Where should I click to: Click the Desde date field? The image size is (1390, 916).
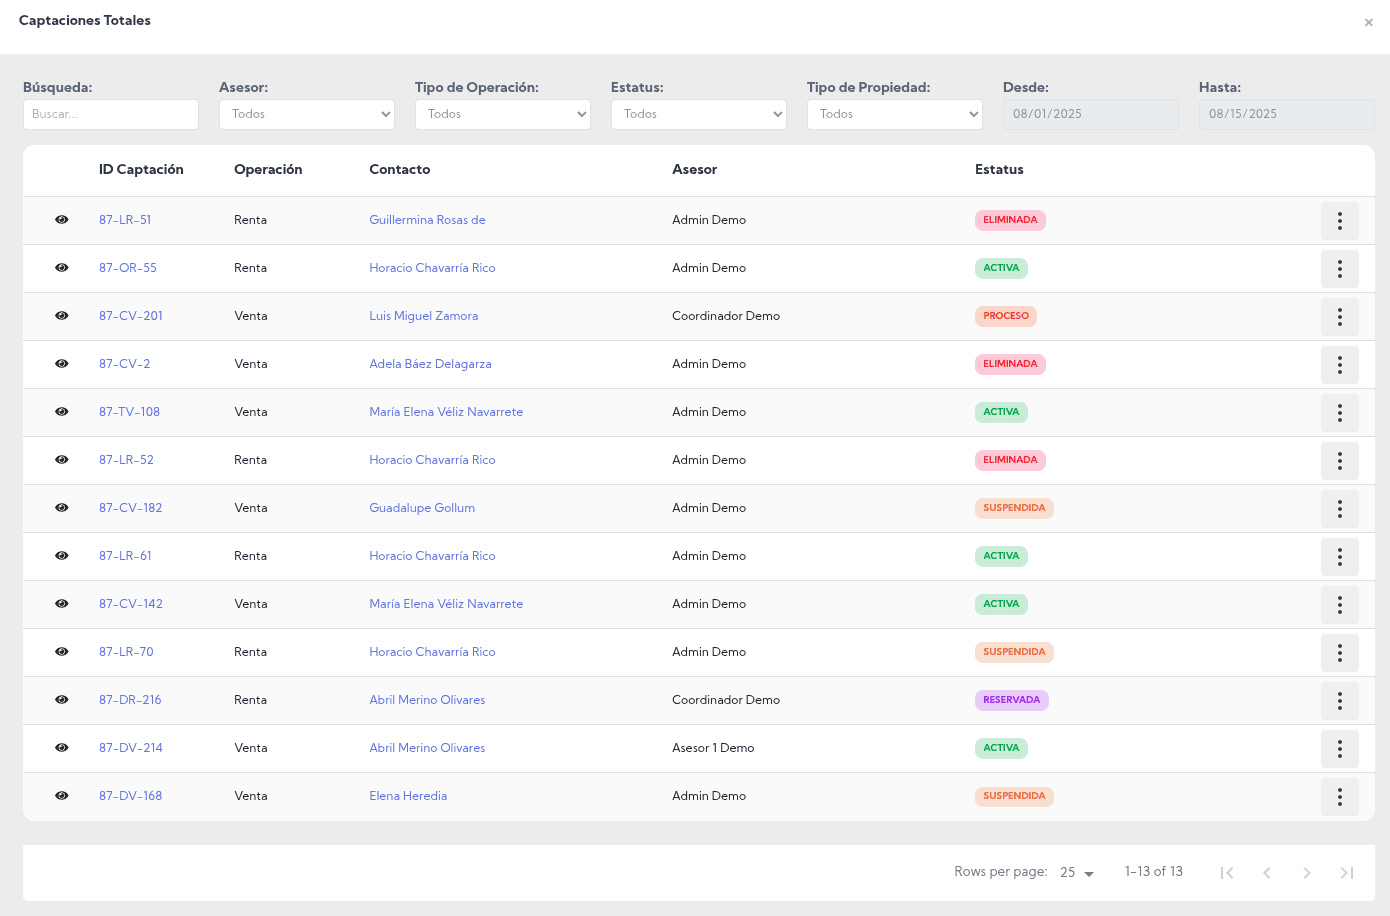click(x=1090, y=115)
